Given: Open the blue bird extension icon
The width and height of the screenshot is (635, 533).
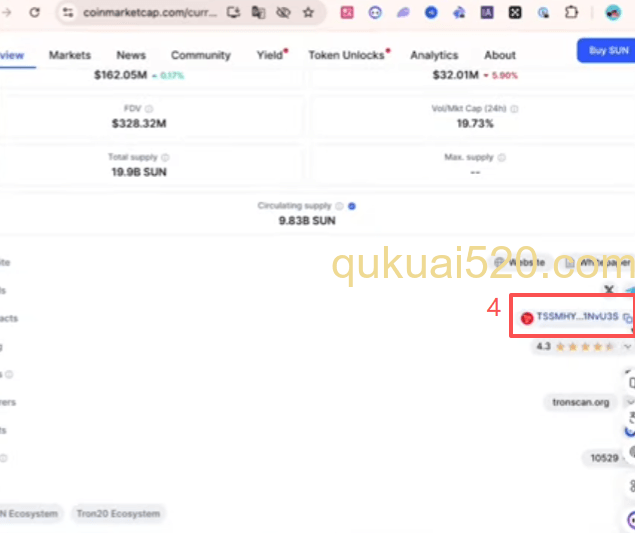Looking at the screenshot, I should [x=459, y=13].
